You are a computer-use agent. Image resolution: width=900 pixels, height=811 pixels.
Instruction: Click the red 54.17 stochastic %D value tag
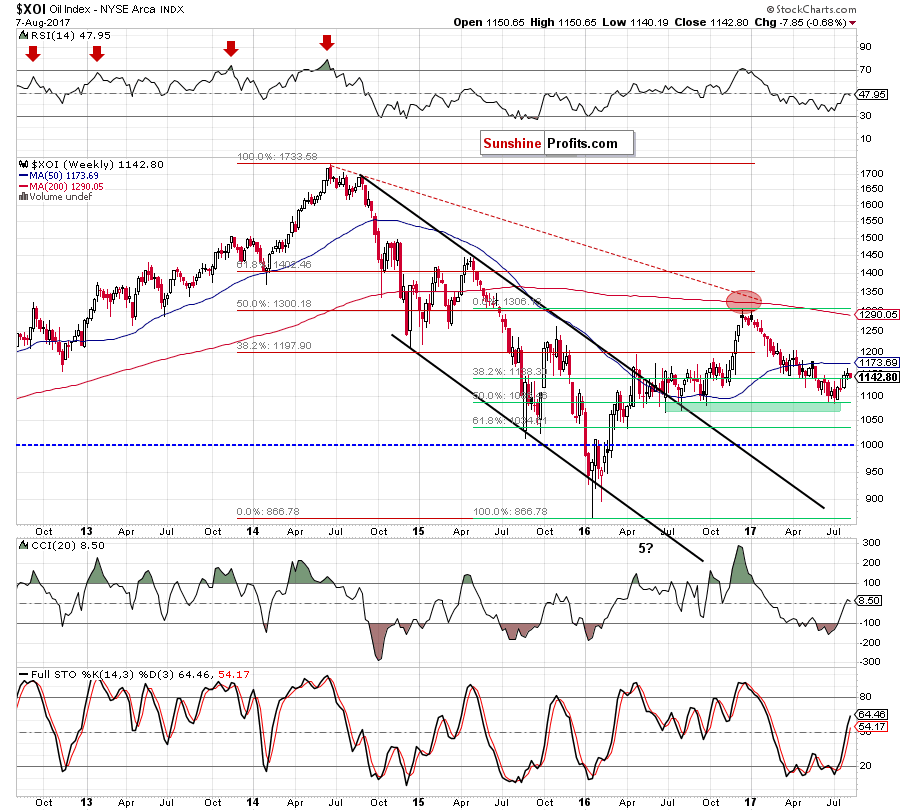click(x=872, y=727)
